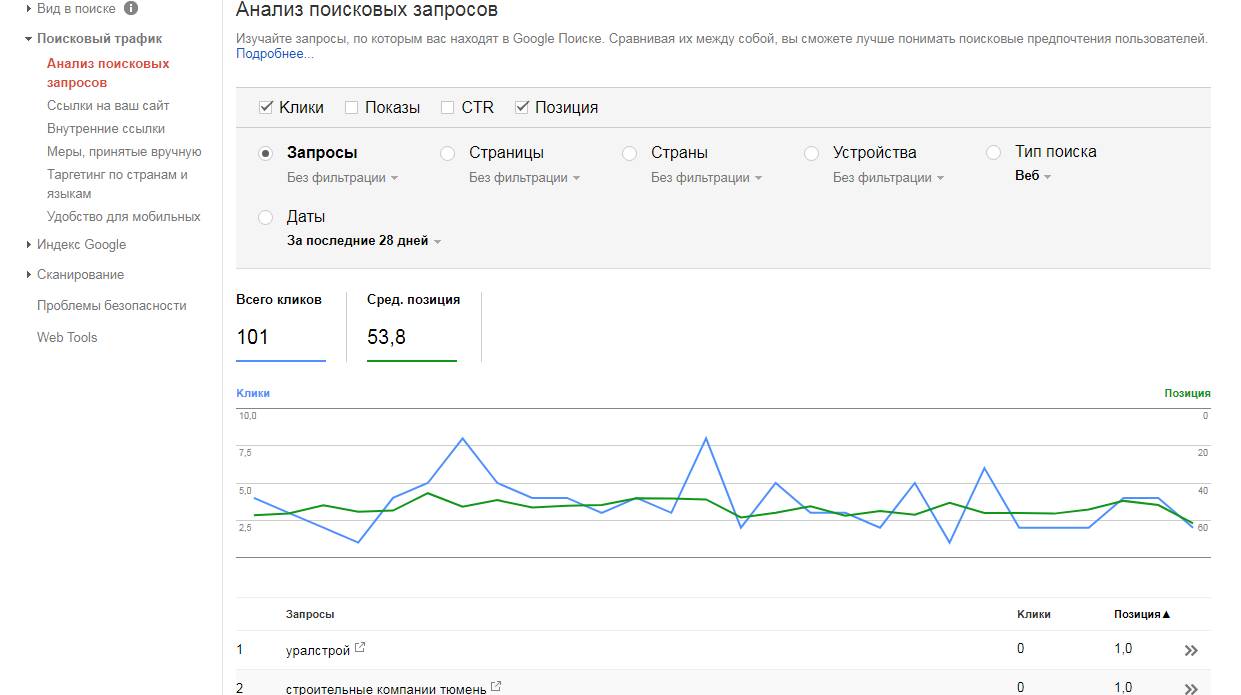Open the За последние 28 дней dropdown
The width and height of the screenshot is (1241, 695).
click(364, 241)
